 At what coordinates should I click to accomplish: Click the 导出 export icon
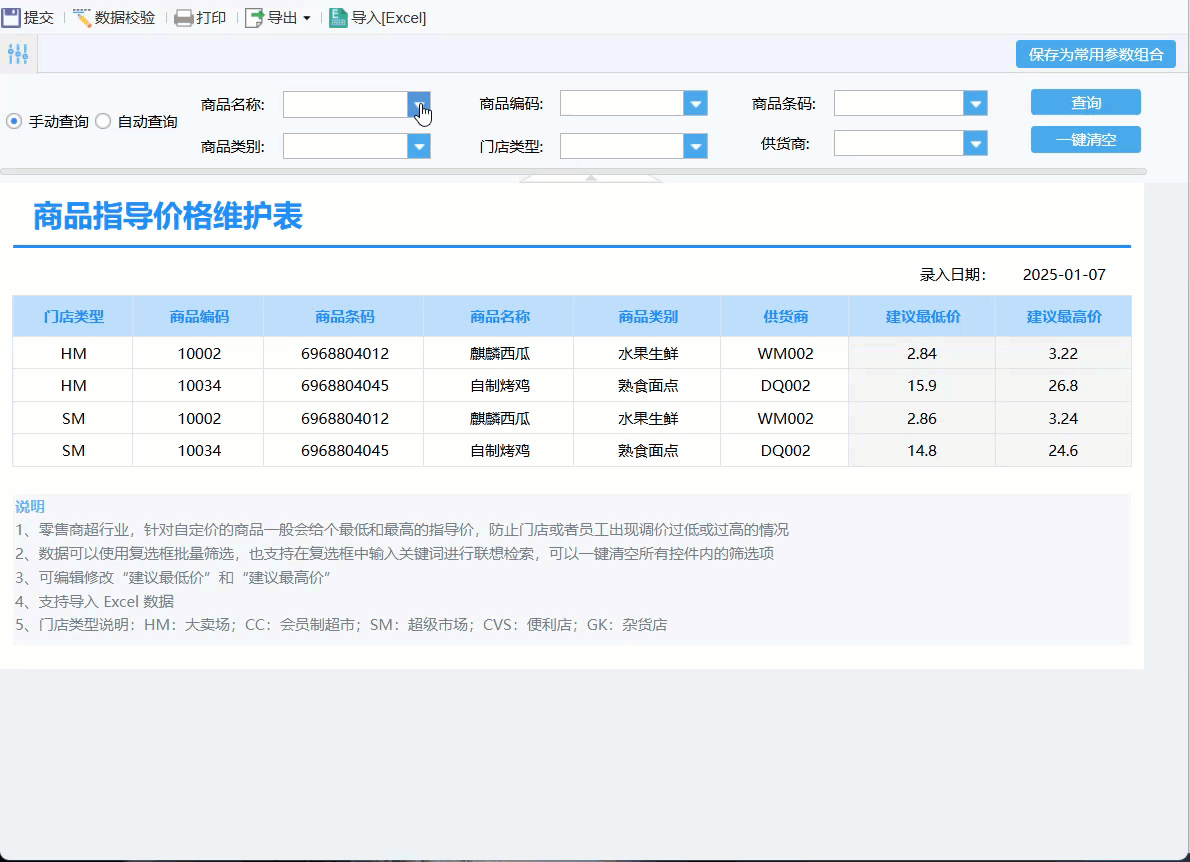pyautogui.click(x=254, y=17)
